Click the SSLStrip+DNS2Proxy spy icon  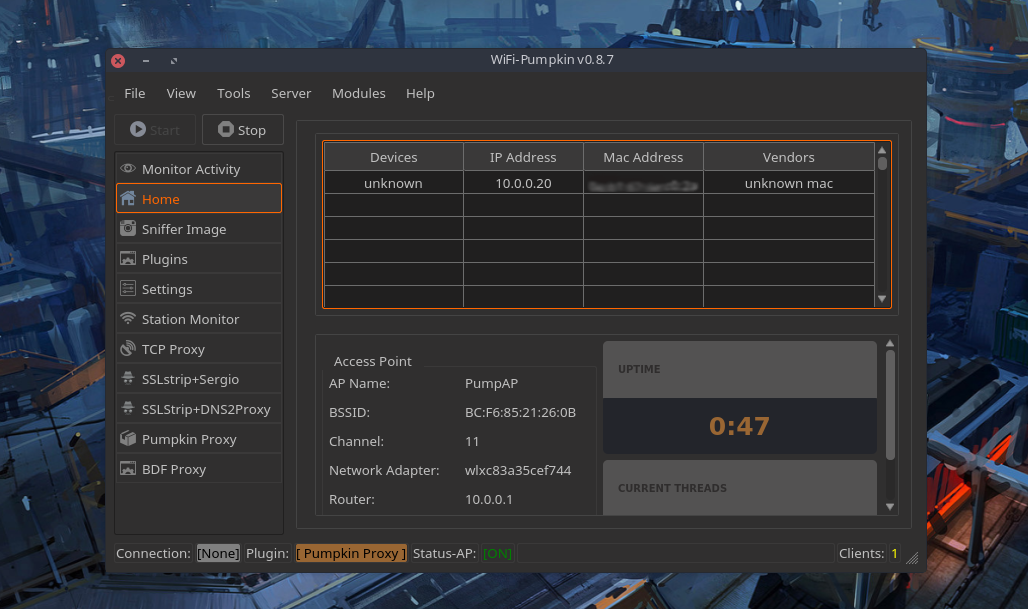point(128,408)
